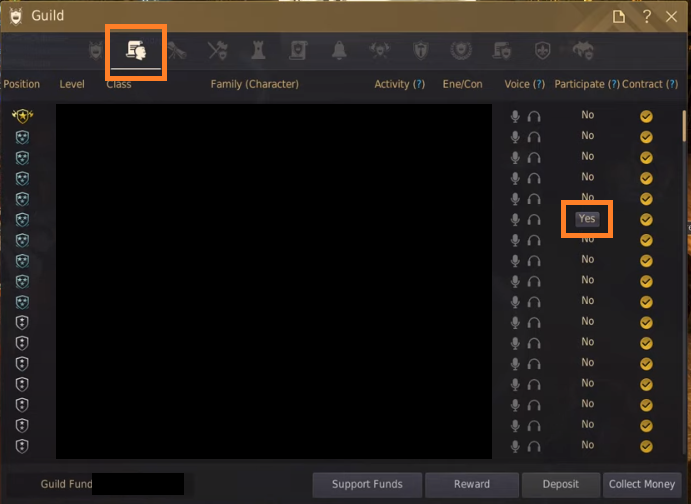The height and width of the screenshot is (504, 691).
Task: Open the scroll with shield tab
Action: (x=298, y=51)
